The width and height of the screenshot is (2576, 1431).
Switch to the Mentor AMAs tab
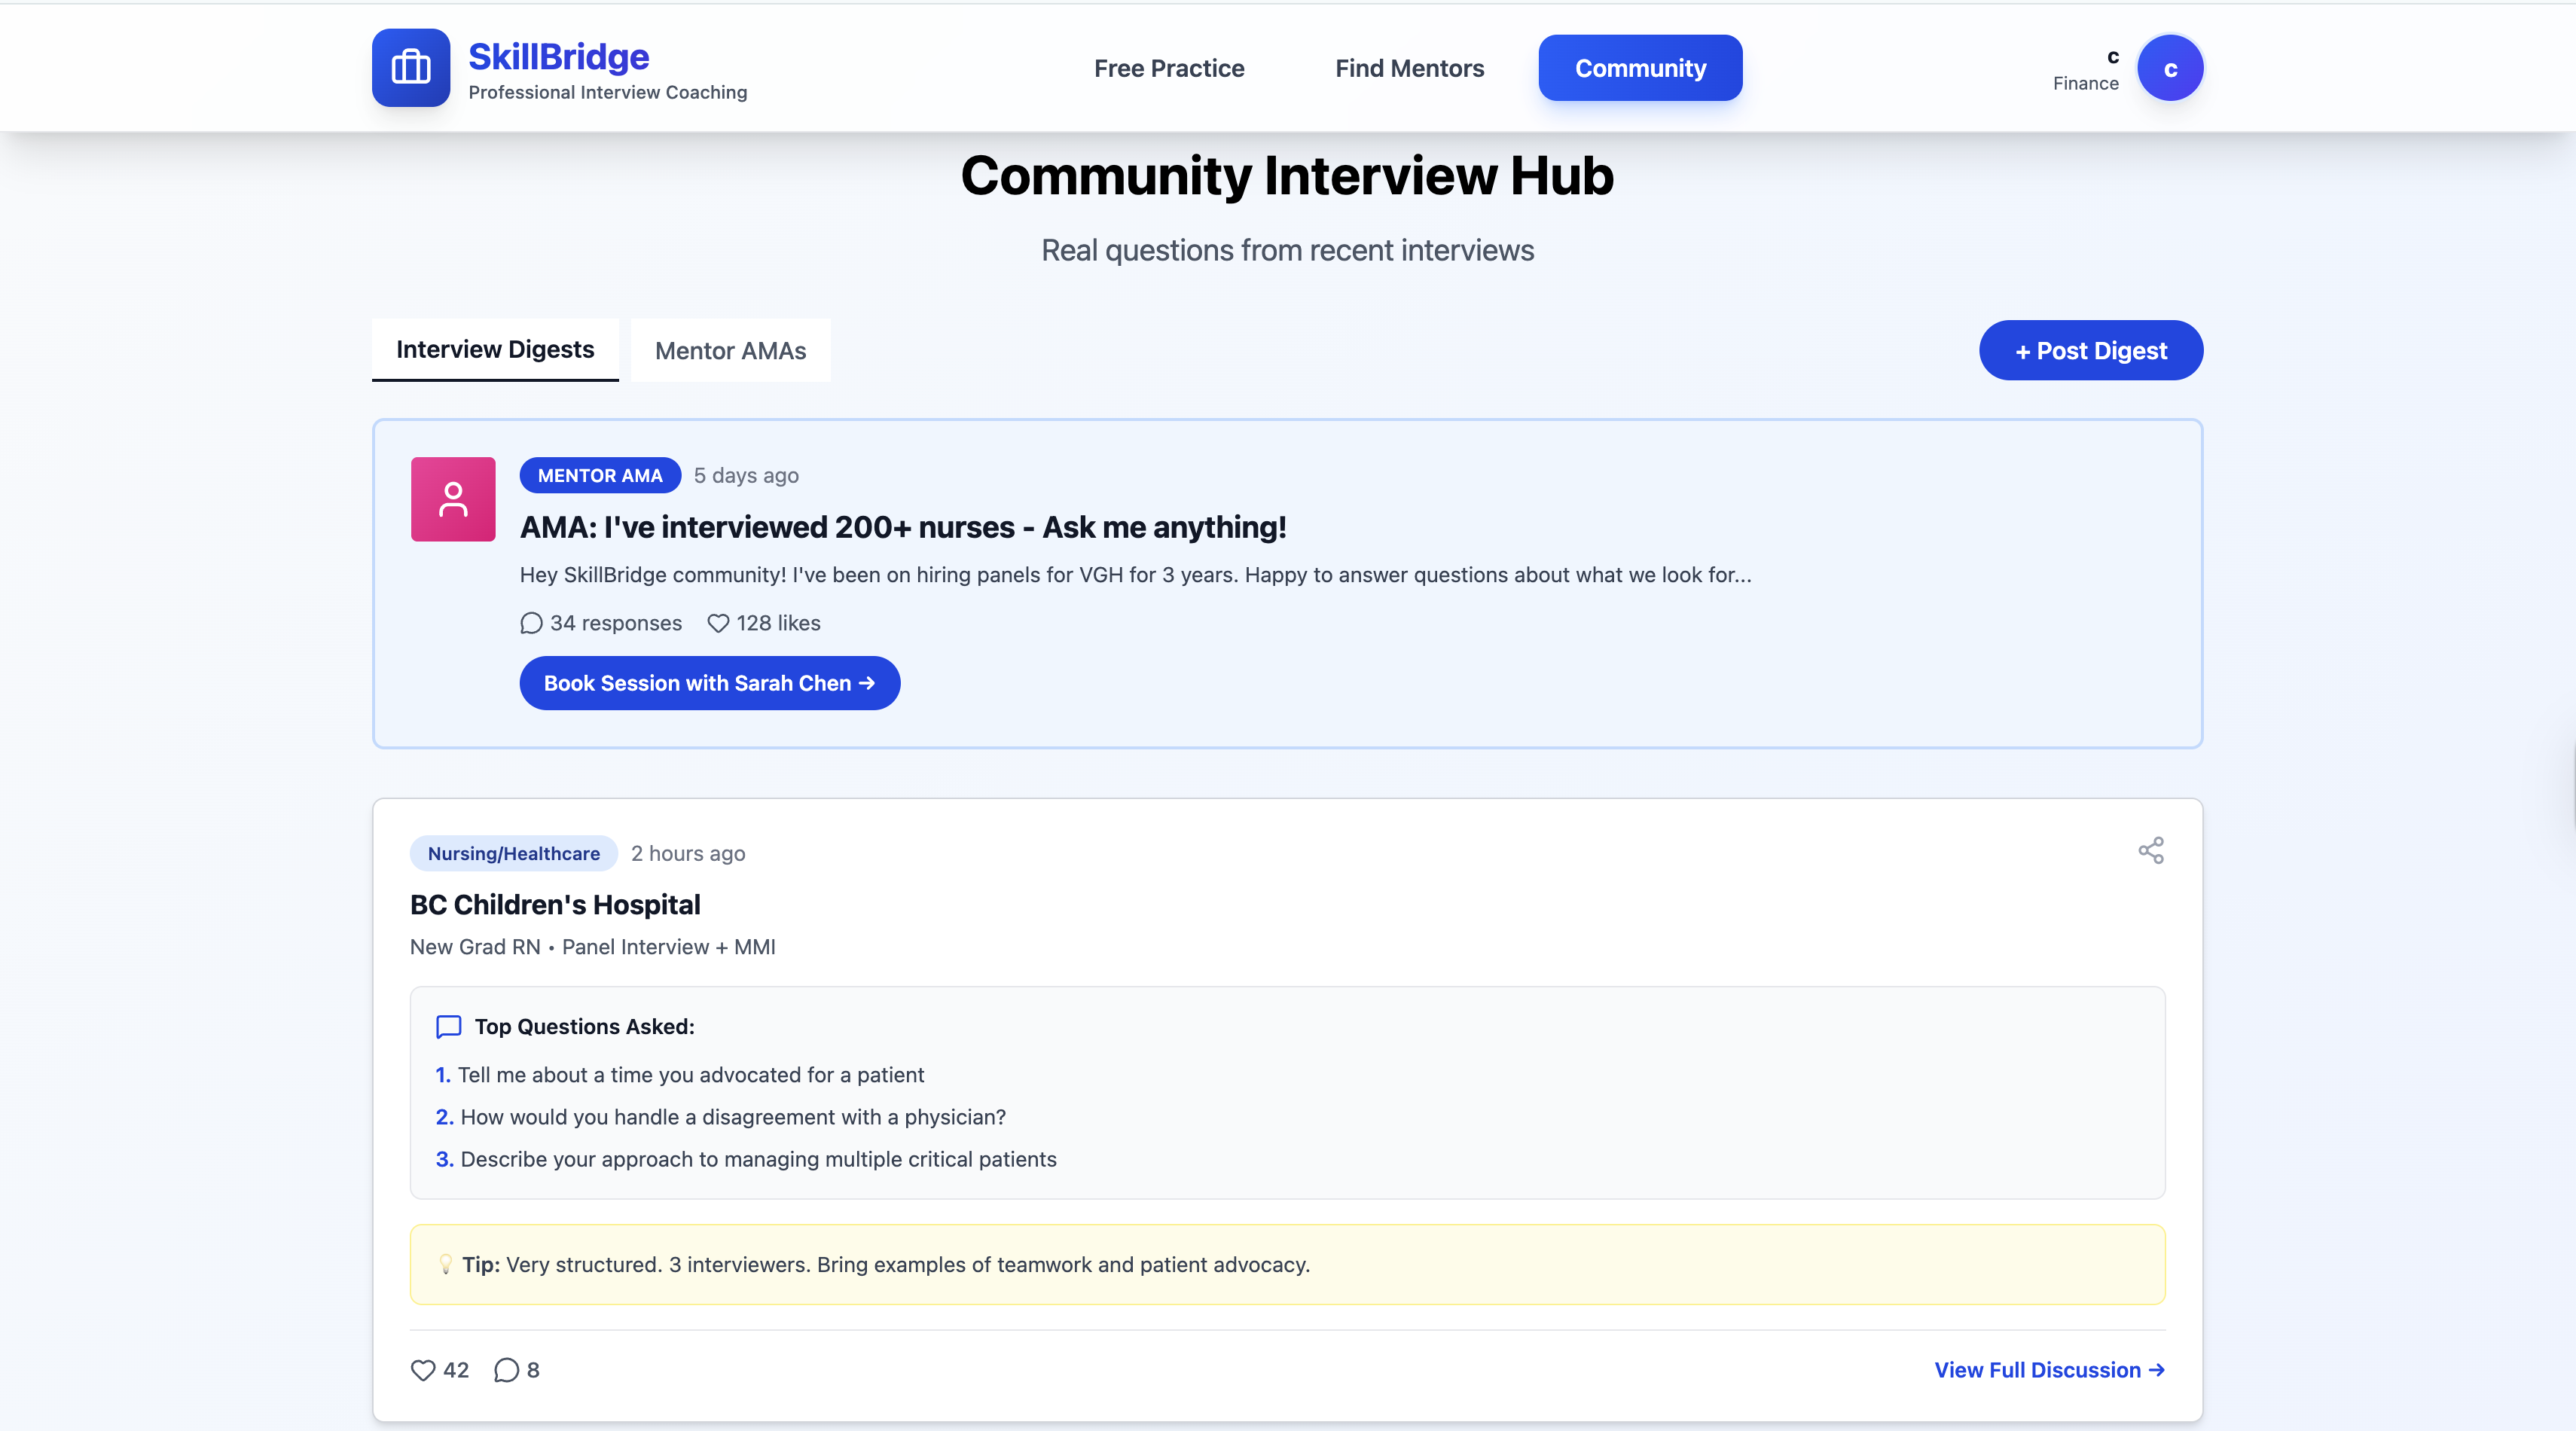pyautogui.click(x=730, y=350)
